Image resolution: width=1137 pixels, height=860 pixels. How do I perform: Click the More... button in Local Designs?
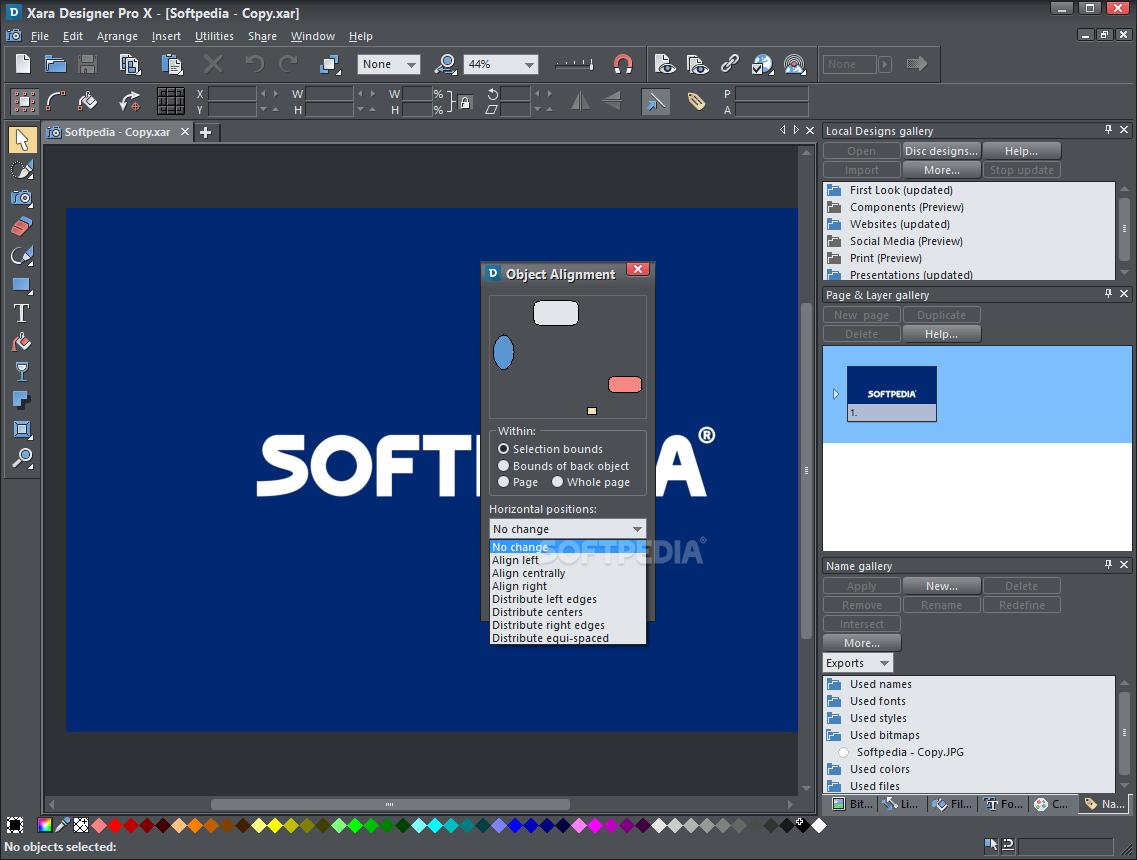(941, 170)
